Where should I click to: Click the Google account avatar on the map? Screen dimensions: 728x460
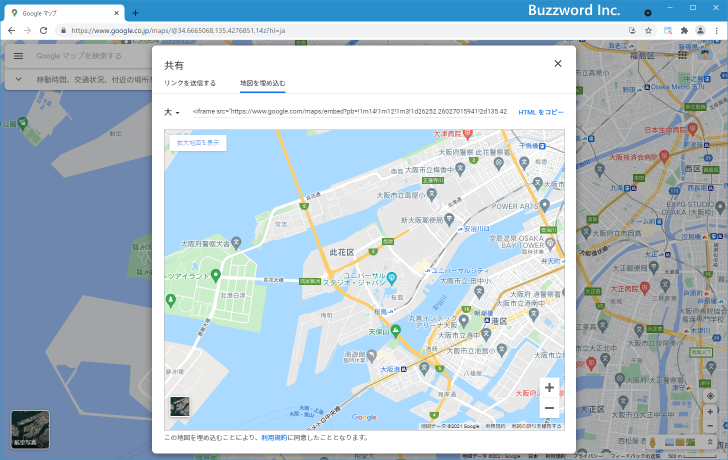[x=705, y=55]
